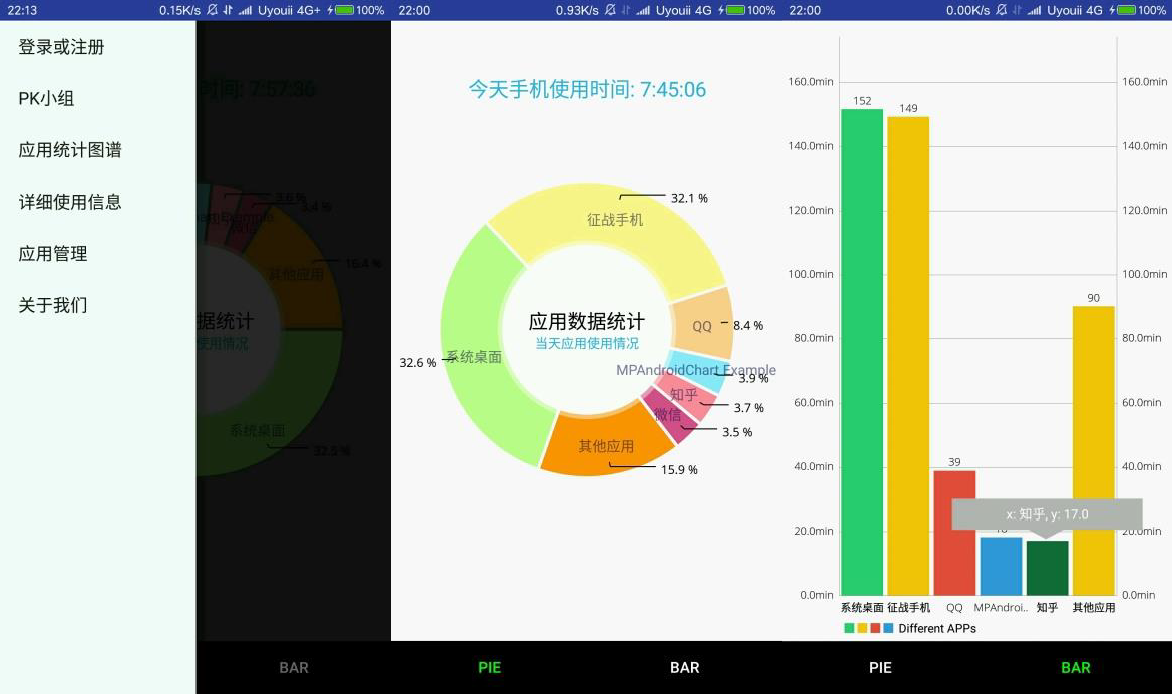Tap the 0.15K/s network speed indicator
1172x694 pixels.
179,10
